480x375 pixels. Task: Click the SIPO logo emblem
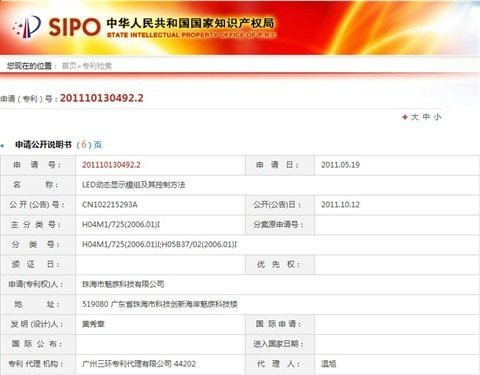[27, 27]
